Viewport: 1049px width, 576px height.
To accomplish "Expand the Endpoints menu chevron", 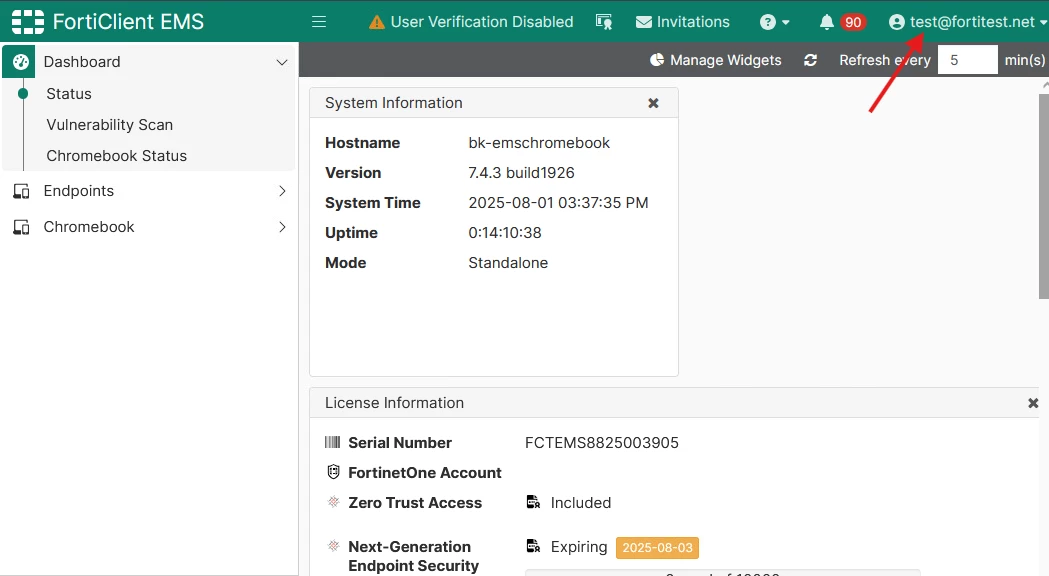I will [x=282, y=191].
